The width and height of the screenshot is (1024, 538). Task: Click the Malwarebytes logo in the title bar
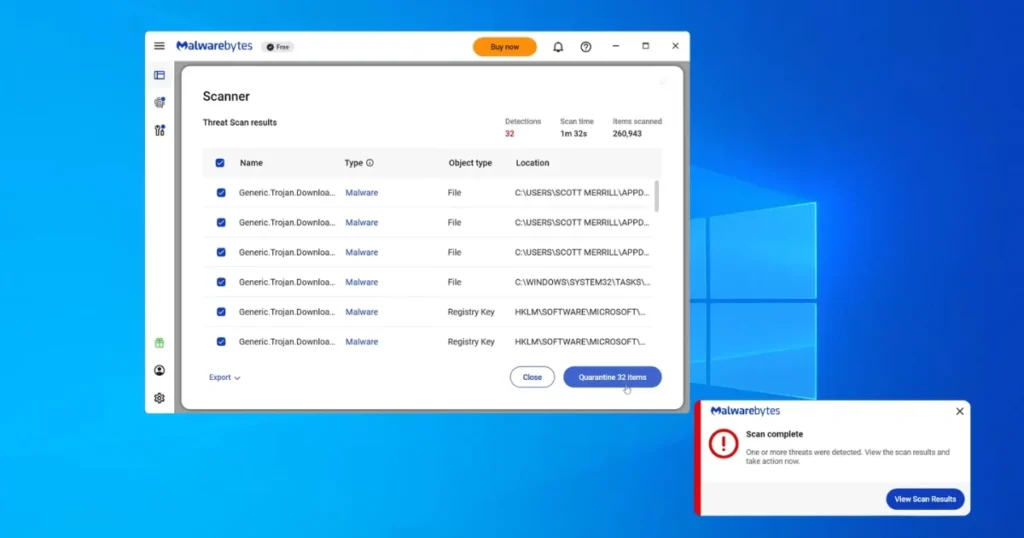click(x=214, y=46)
